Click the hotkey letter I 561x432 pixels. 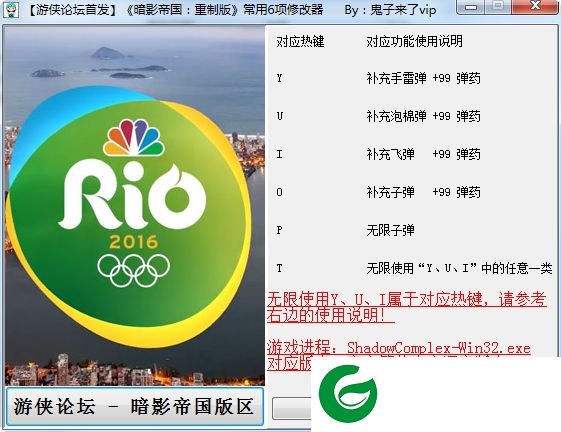coord(279,154)
